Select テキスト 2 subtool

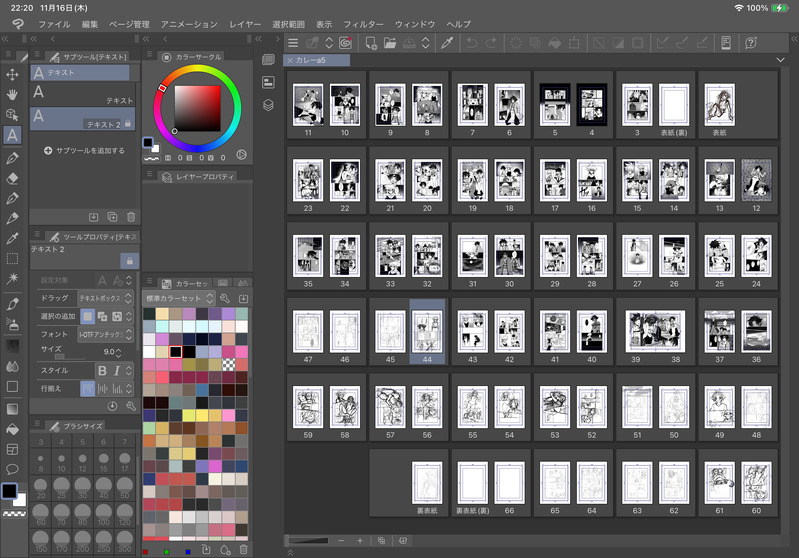coord(83,118)
